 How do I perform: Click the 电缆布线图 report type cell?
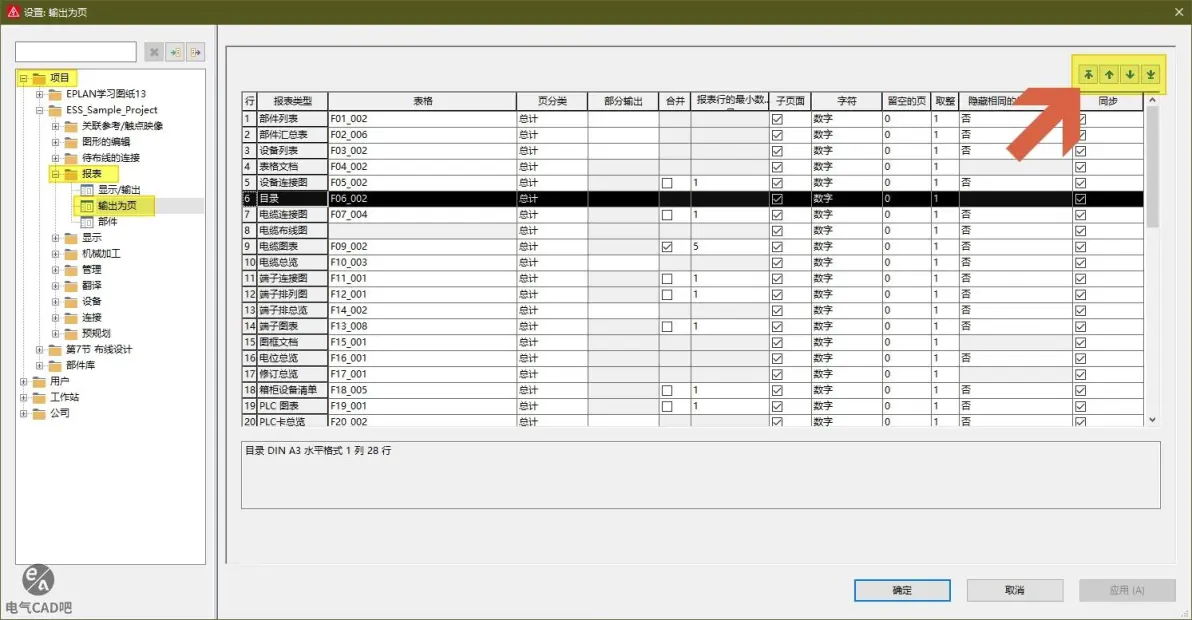293,231
